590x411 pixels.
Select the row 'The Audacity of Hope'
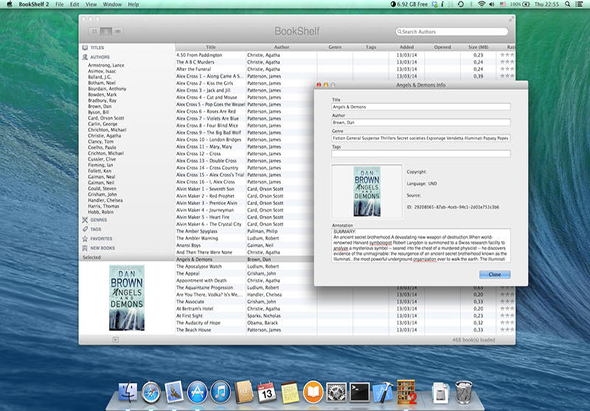tap(345, 323)
